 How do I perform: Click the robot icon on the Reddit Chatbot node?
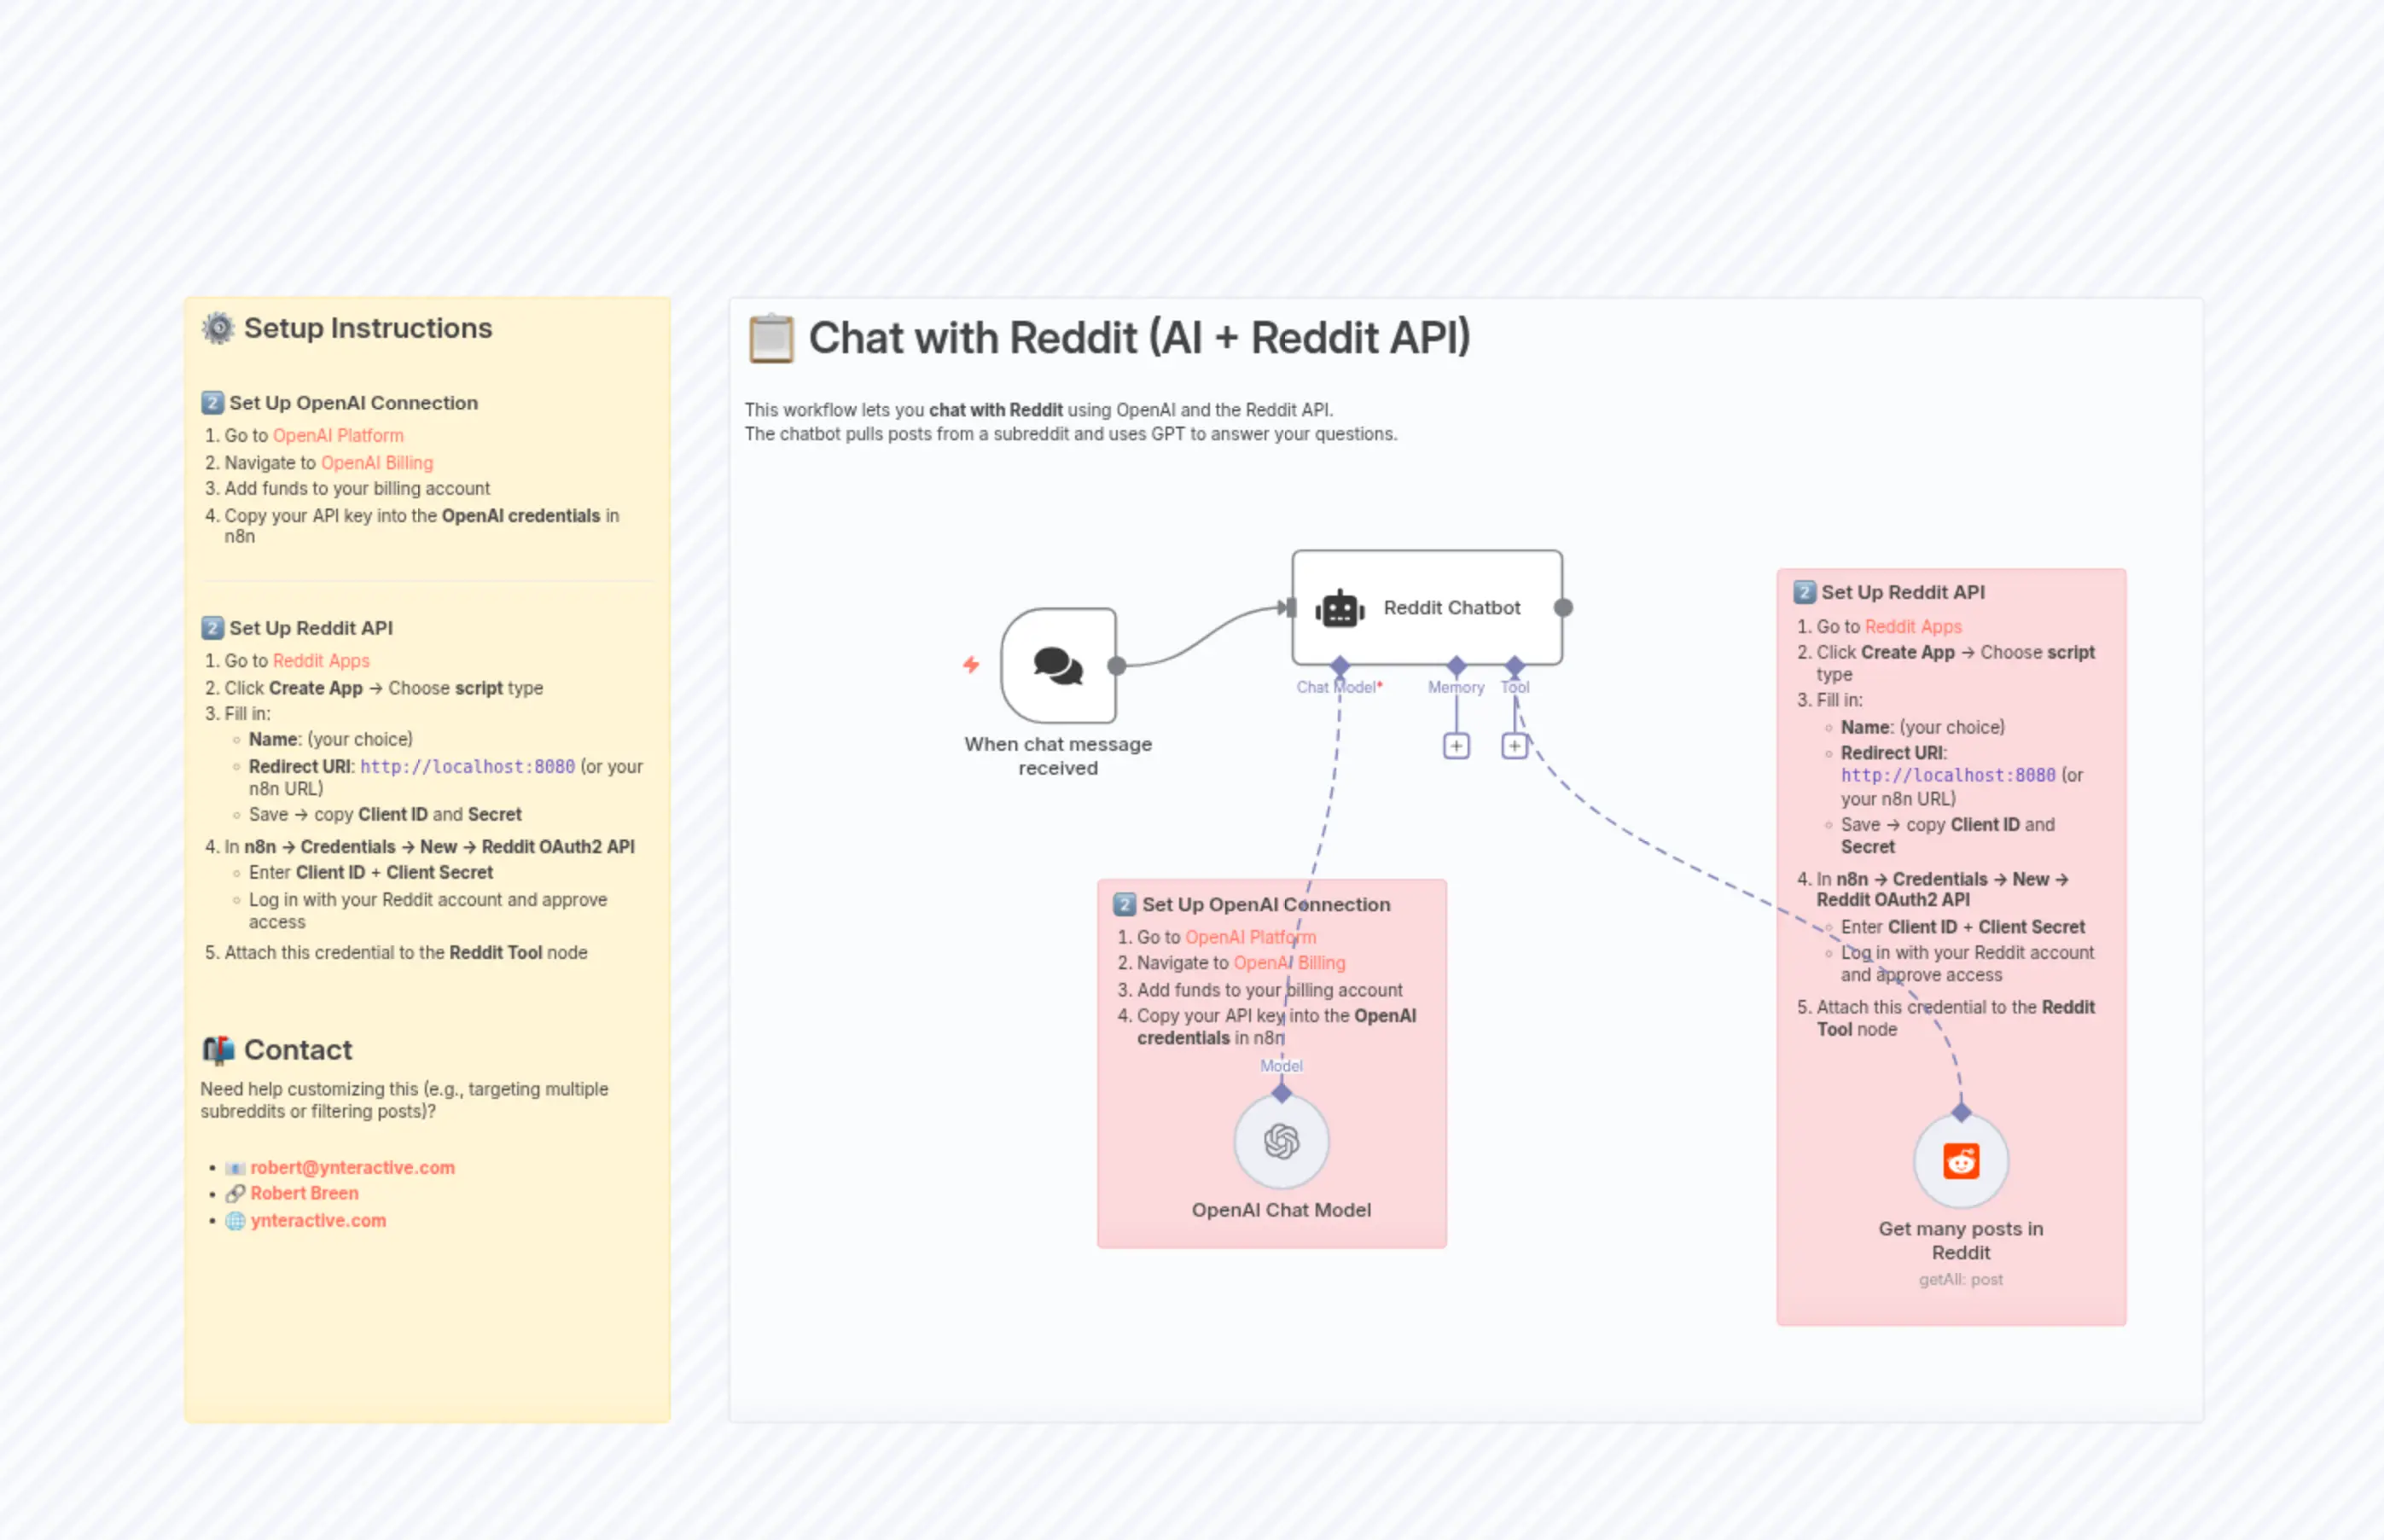pos(1340,608)
